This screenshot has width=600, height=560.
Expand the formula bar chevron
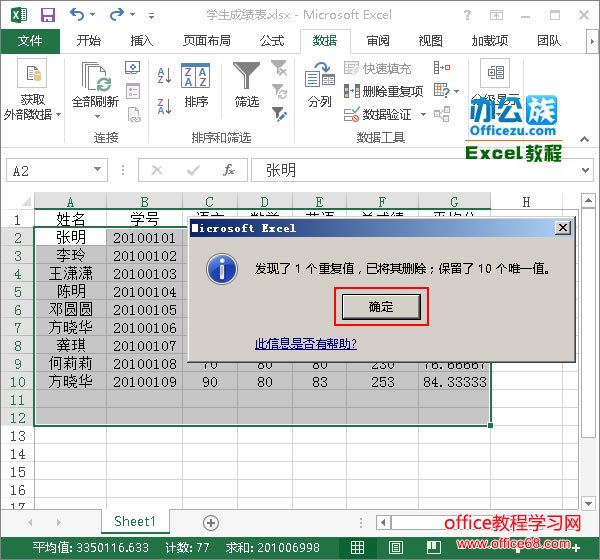(585, 170)
